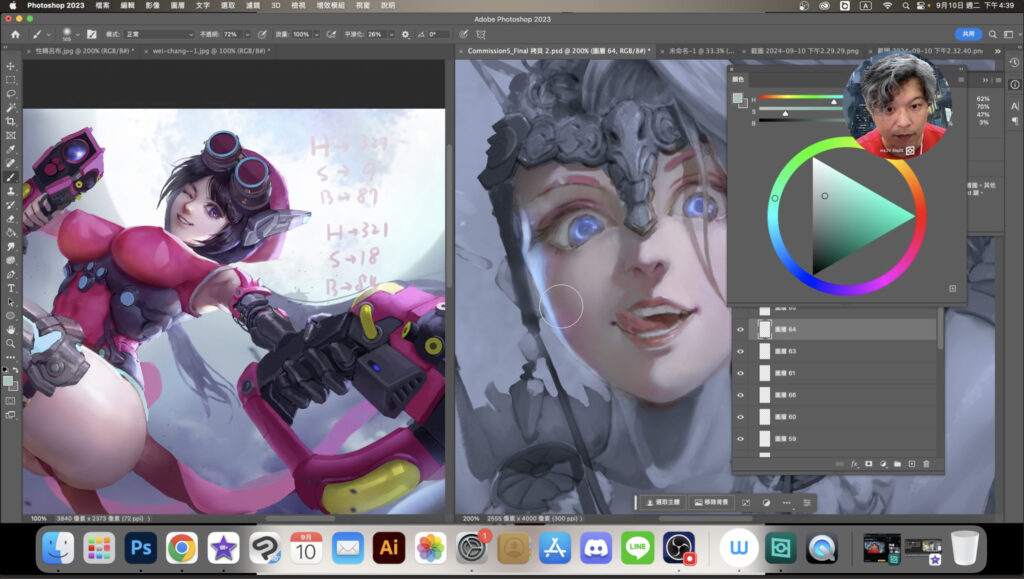
Task: Select the Healing Brush tool
Action: 11,163
